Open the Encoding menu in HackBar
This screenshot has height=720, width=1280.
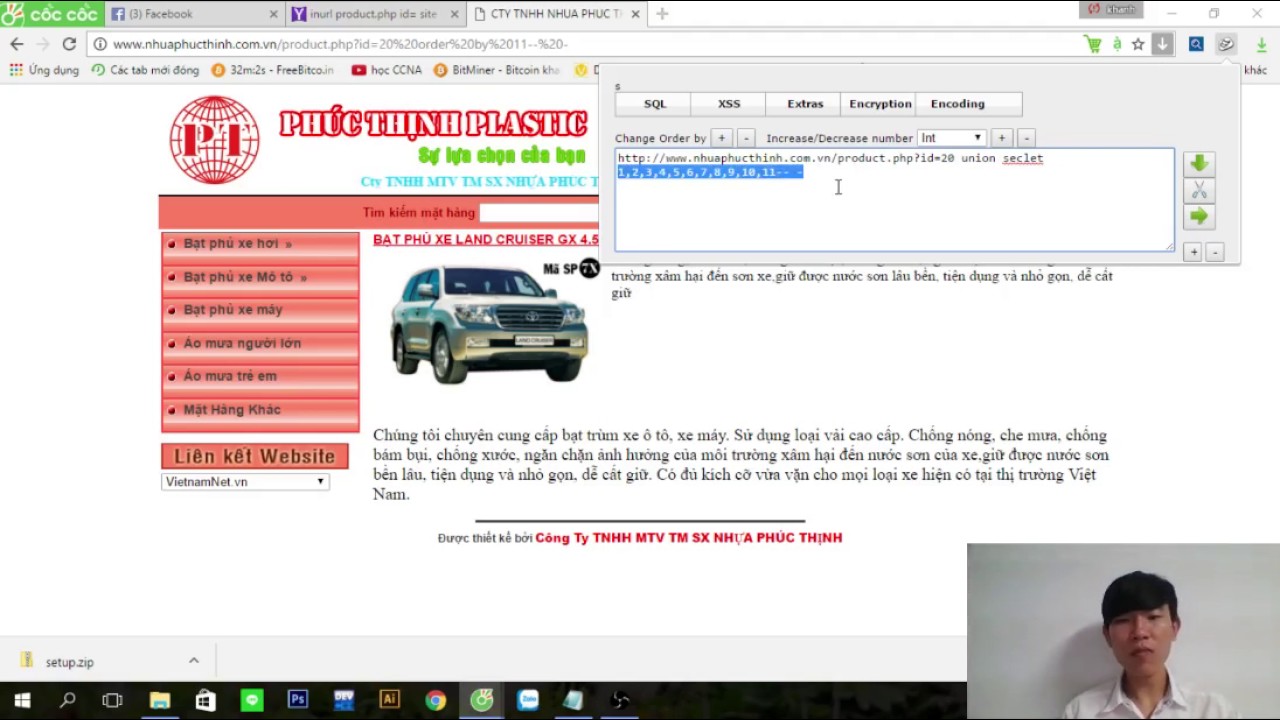click(x=958, y=104)
